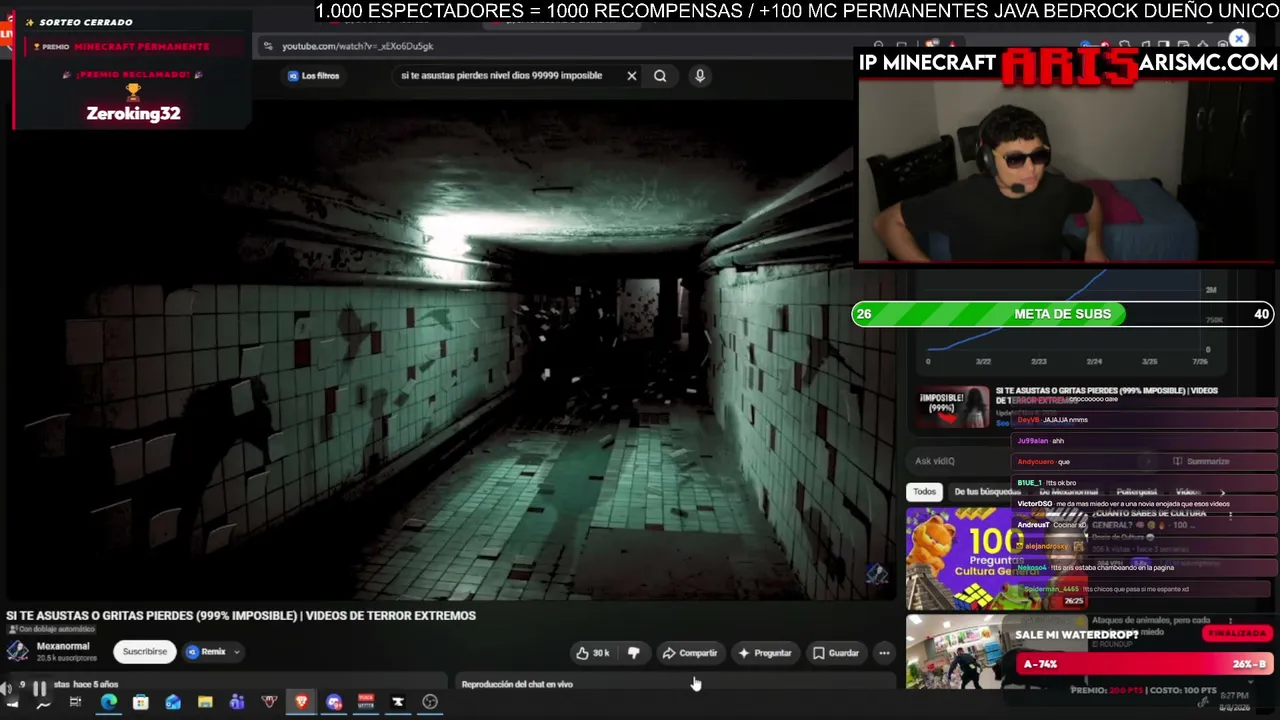
Task: Click the ARISMC.COM server address text
Action: click(x=1208, y=62)
